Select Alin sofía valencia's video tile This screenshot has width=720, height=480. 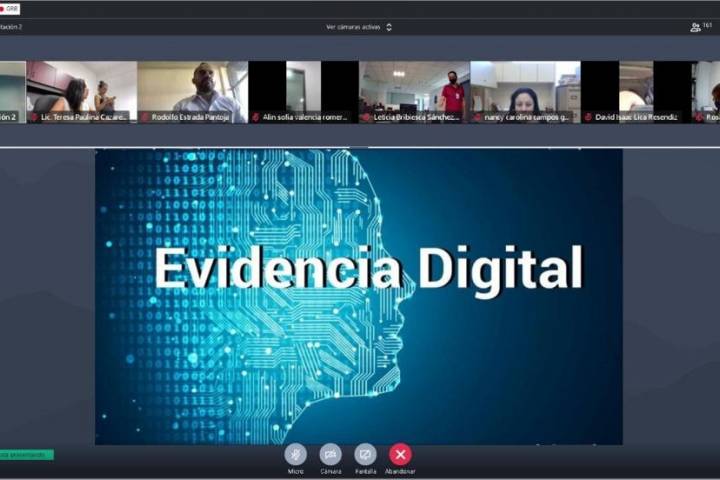click(303, 90)
